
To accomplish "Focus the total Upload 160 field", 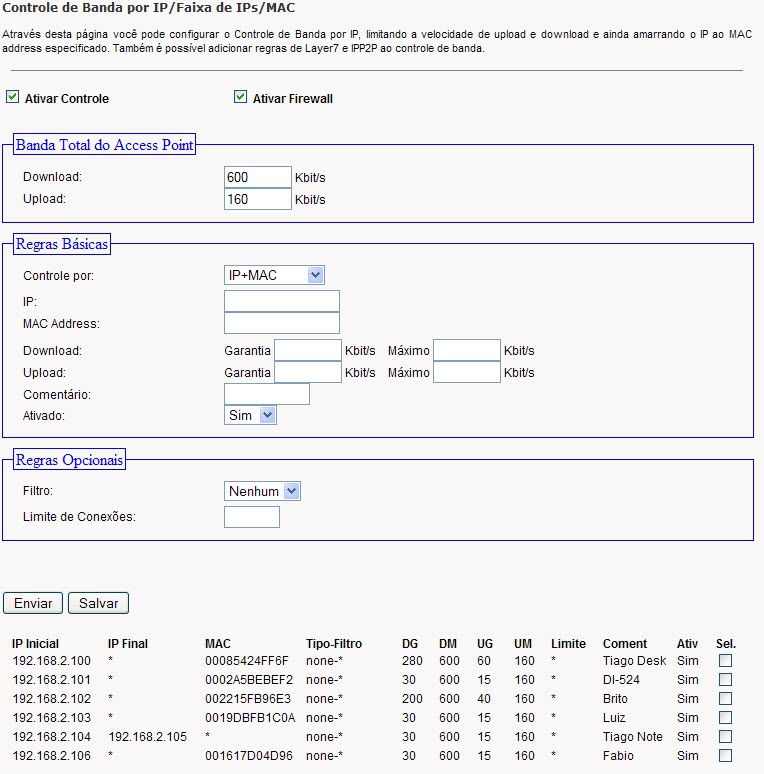I will pyautogui.click(x=258, y=199).
